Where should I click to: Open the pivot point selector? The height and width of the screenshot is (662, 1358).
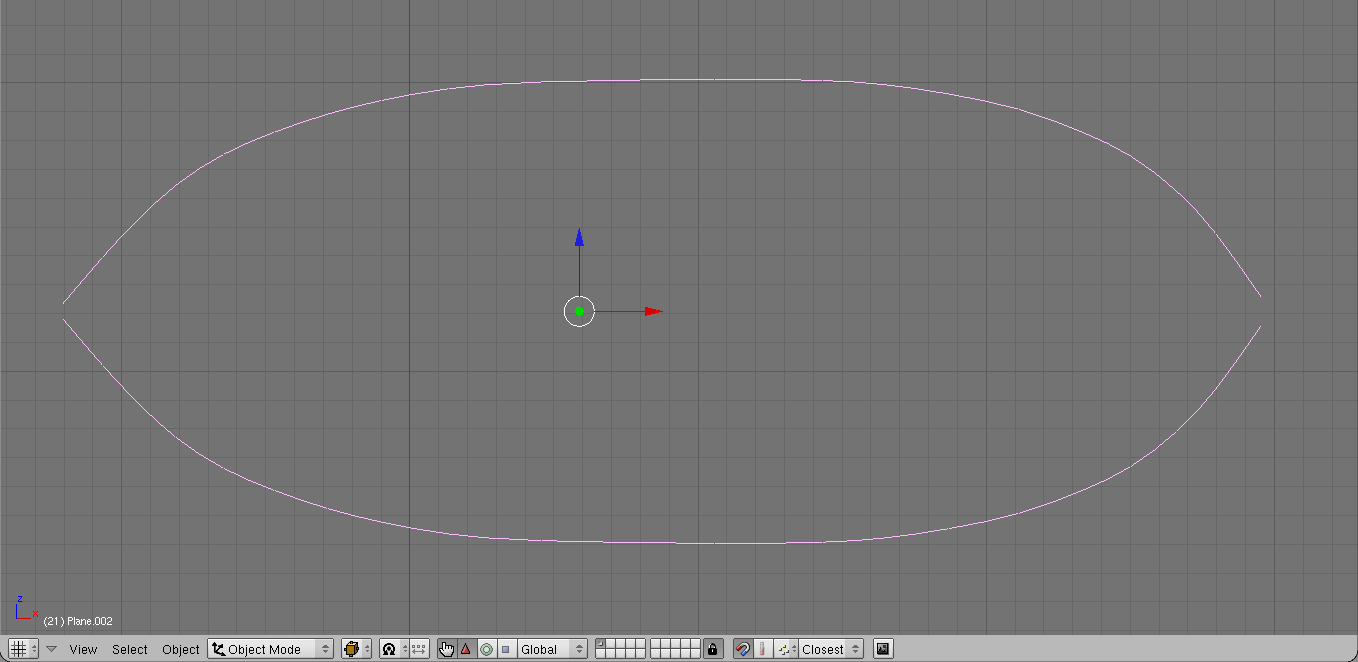point(394,649)
